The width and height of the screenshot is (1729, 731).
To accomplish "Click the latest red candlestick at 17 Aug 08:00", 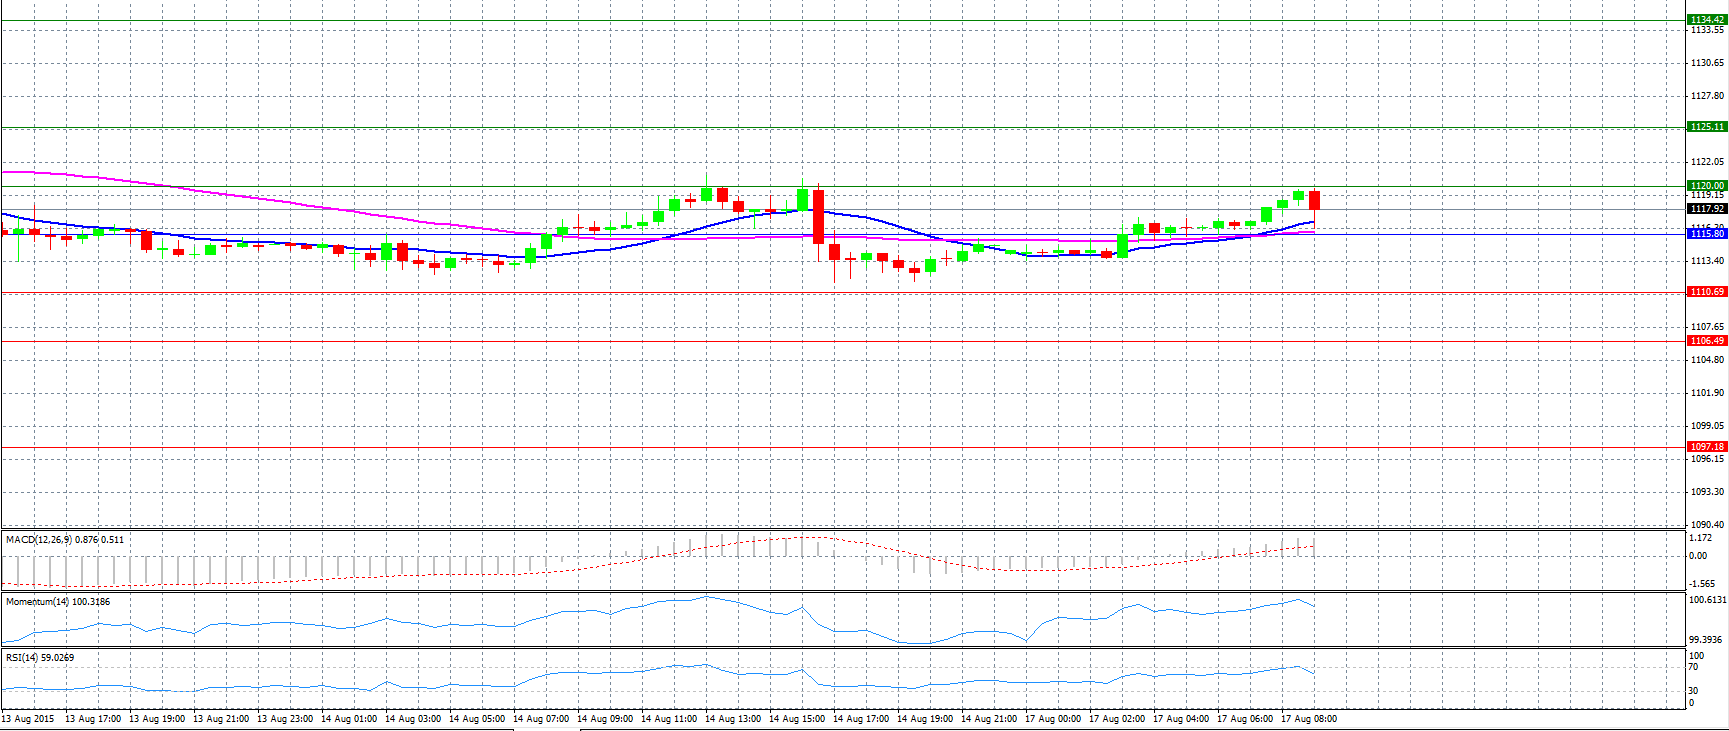I will [1314, 201].
